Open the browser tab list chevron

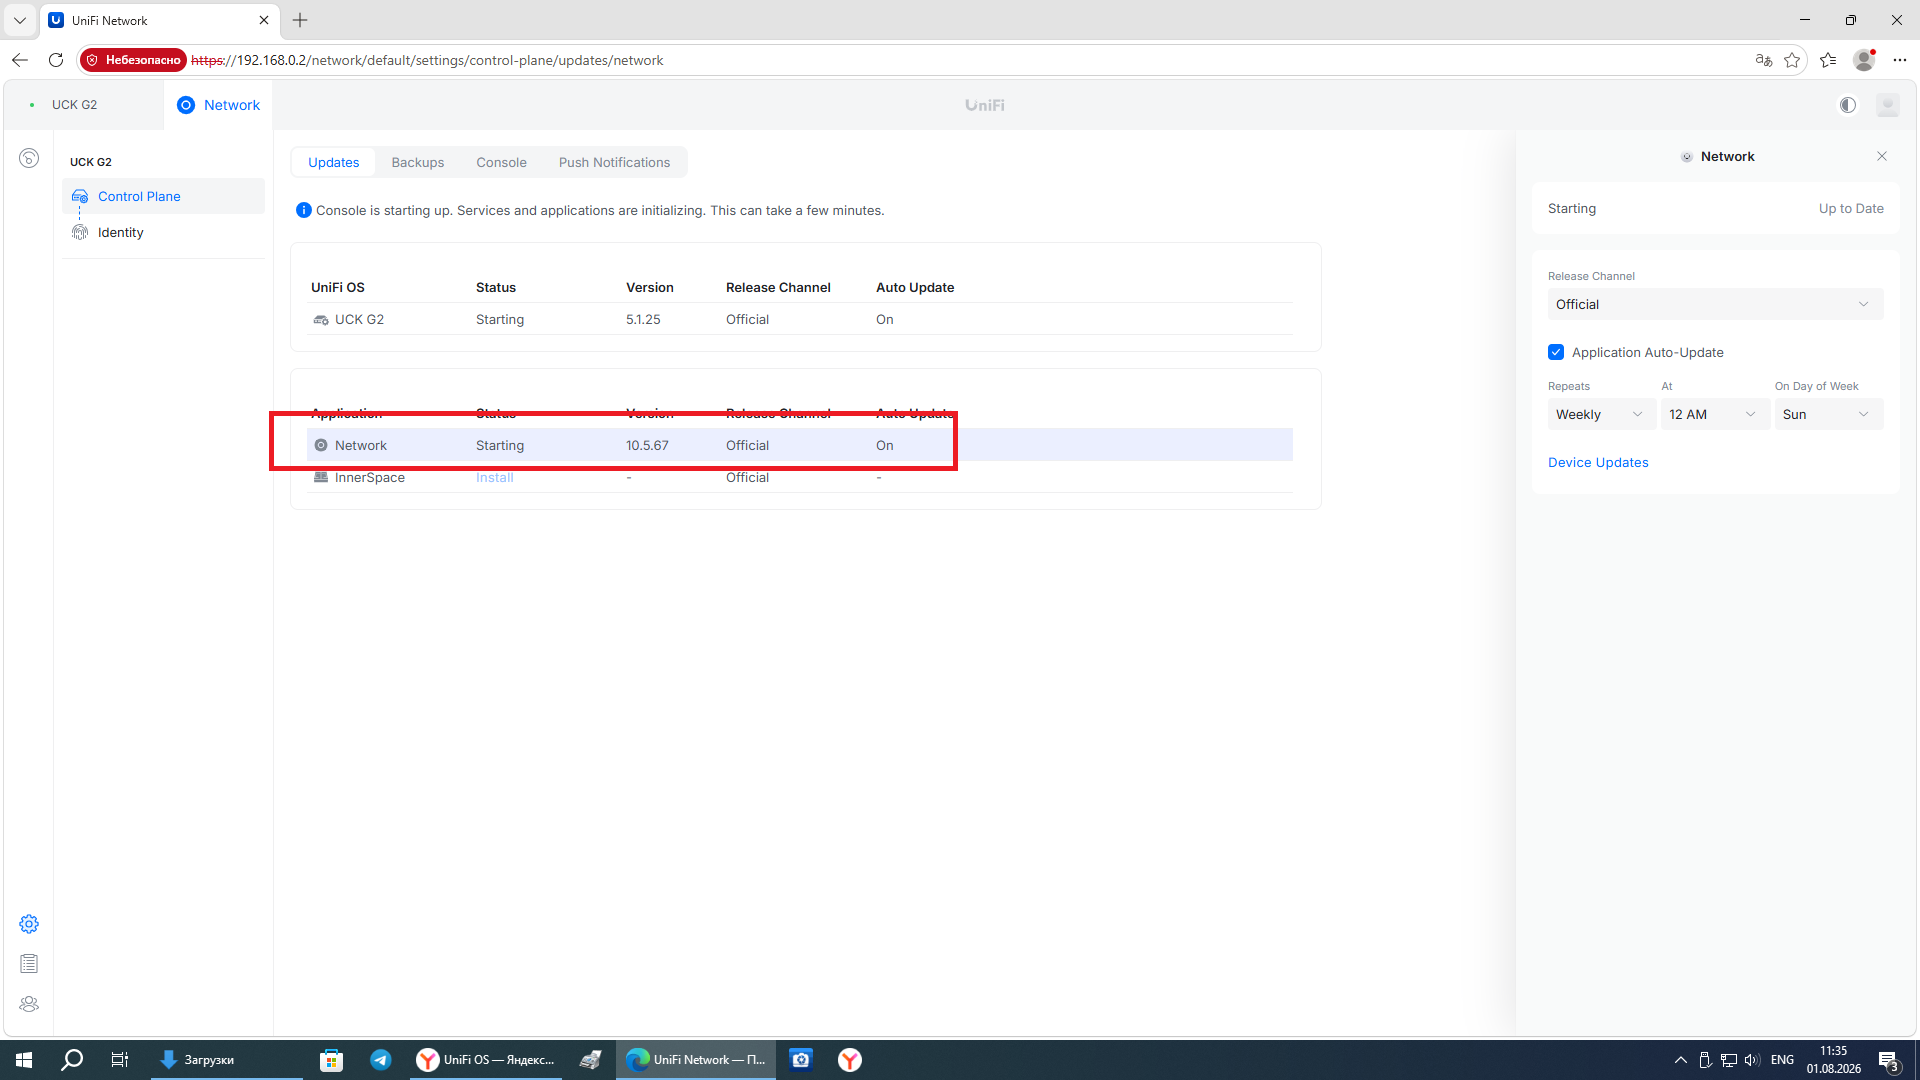tap(20, 20)
